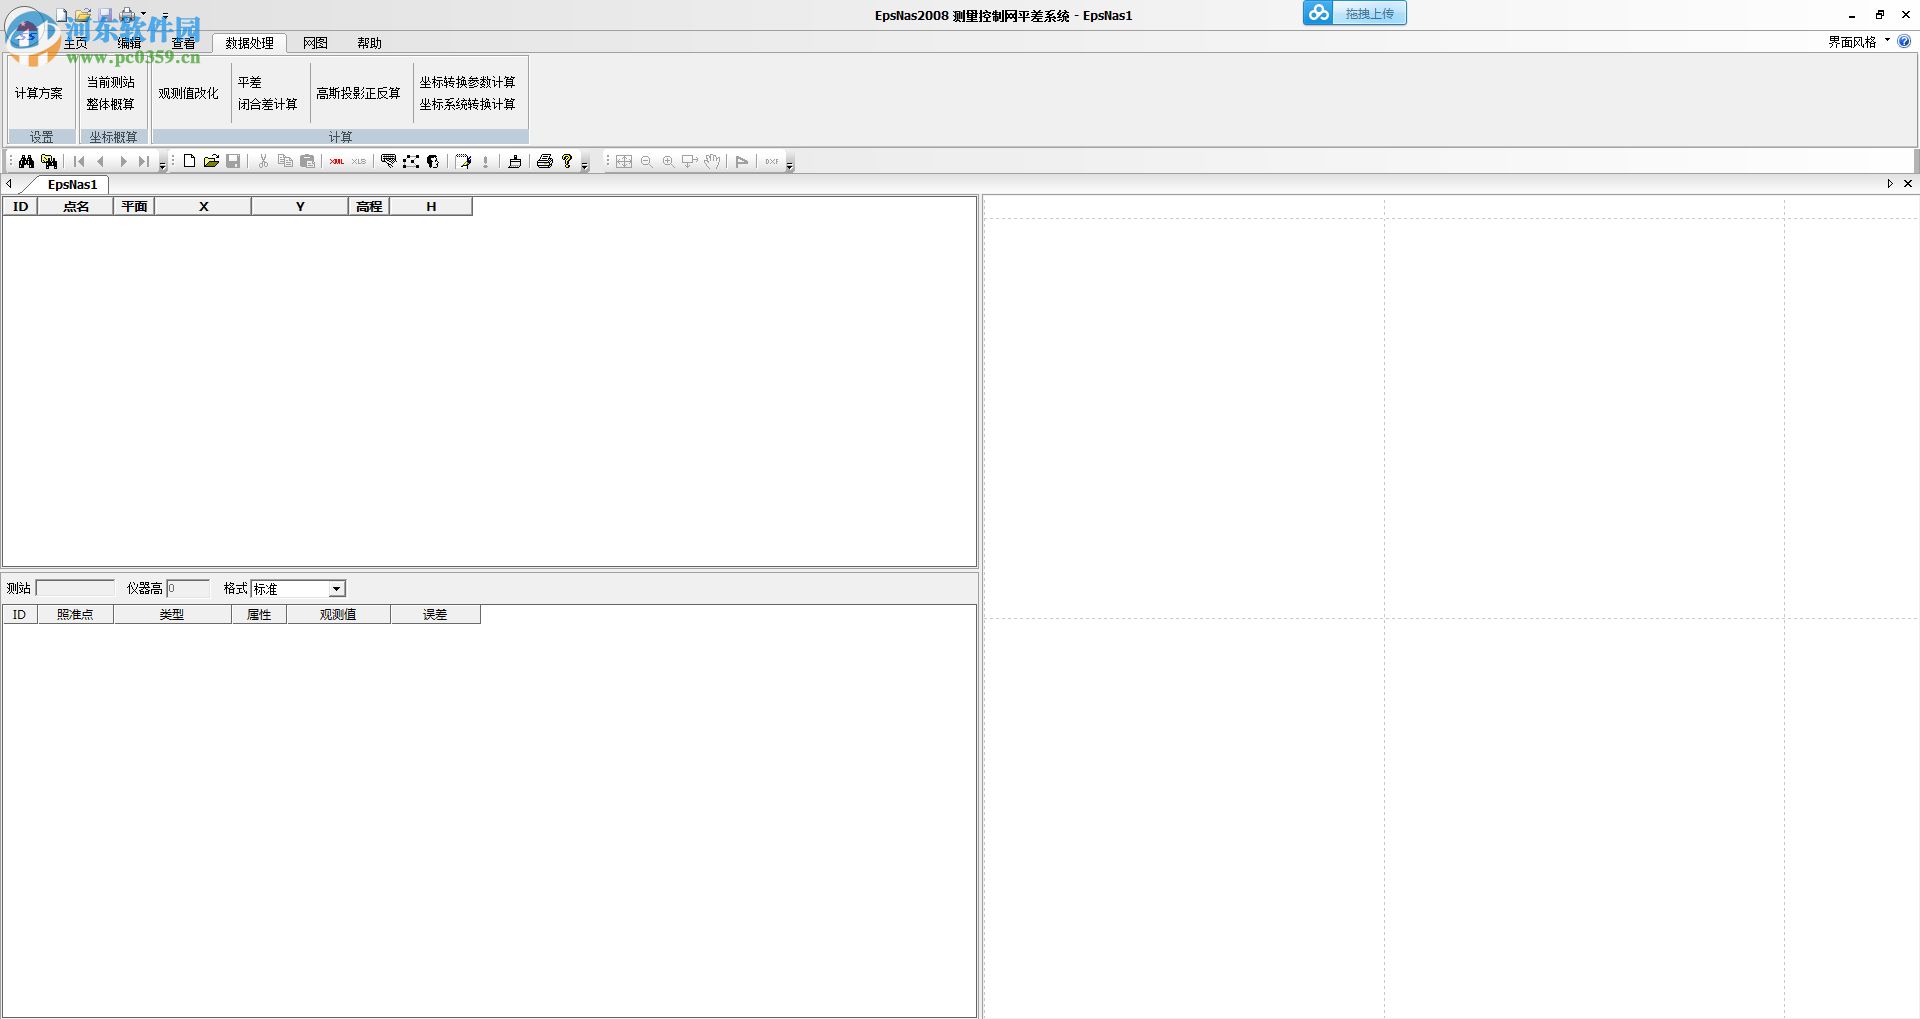Click the 拖拽上传 upload button
The width and height of the screenshot is (1920, 1019).
(x=1355, y=13)
